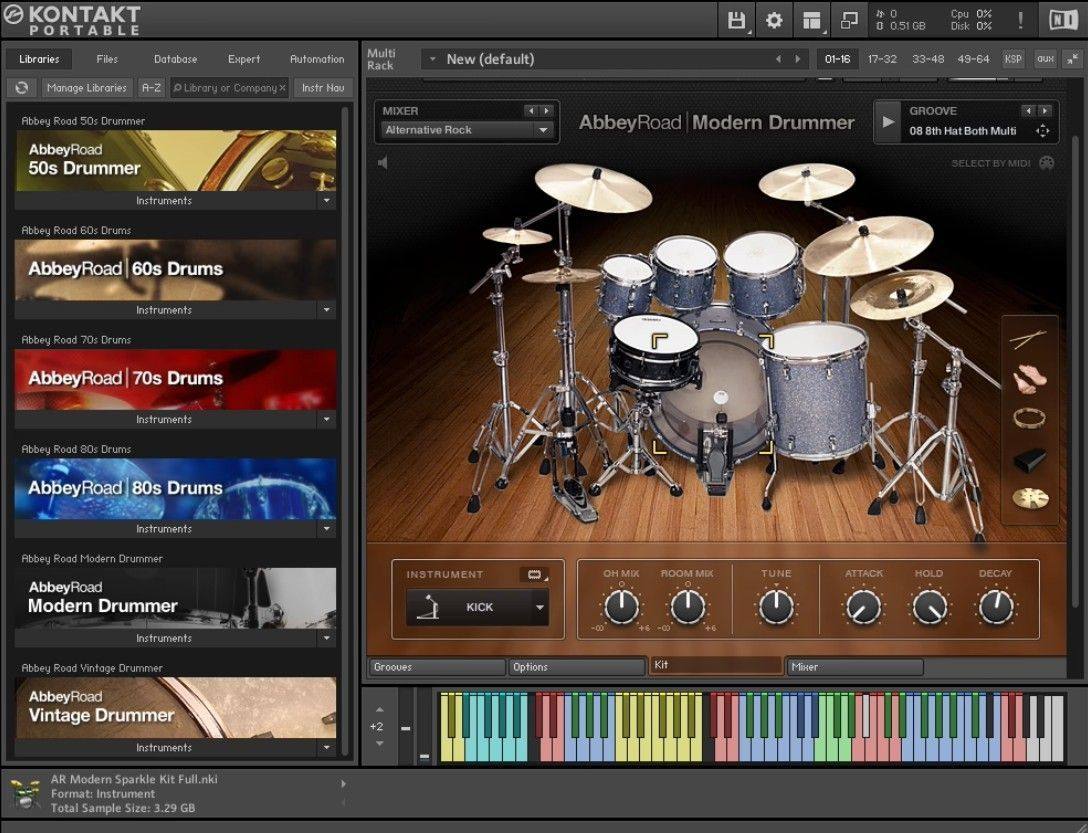Click the TUNE knob

776,606
